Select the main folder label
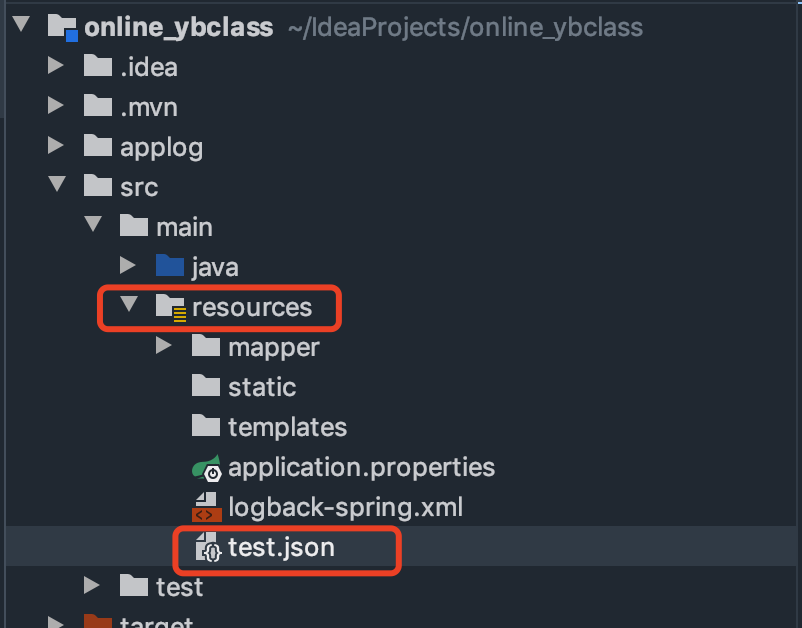This screenshot has height=628, width=802. click(184, 227)
